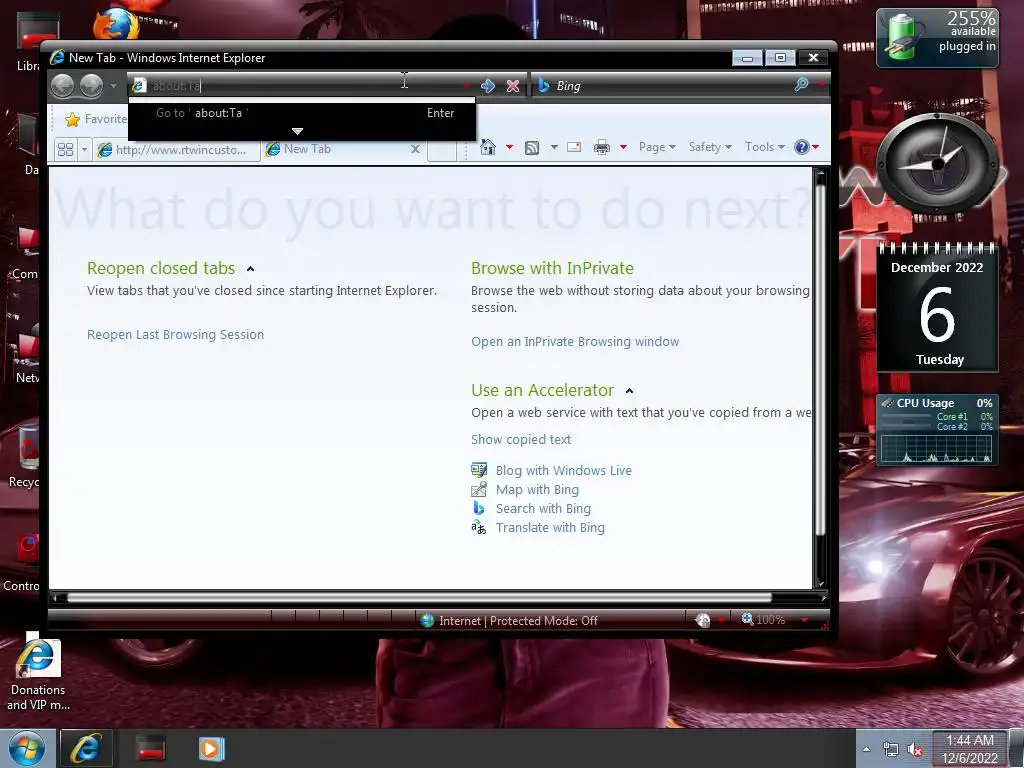
Task: Open the zoom level dropdown arrow
Action: tap(804, 620)
